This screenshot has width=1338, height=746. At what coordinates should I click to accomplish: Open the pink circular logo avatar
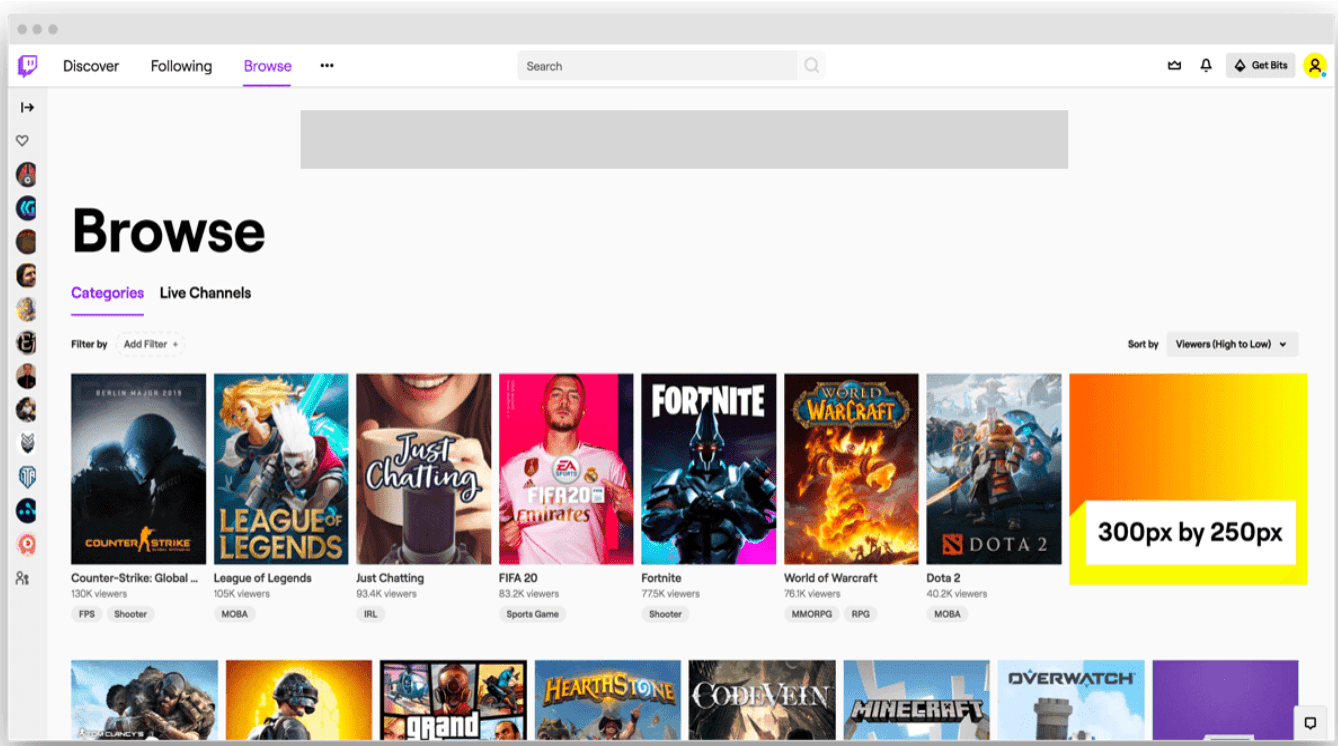pyautogui.click(x=26, y=544)
